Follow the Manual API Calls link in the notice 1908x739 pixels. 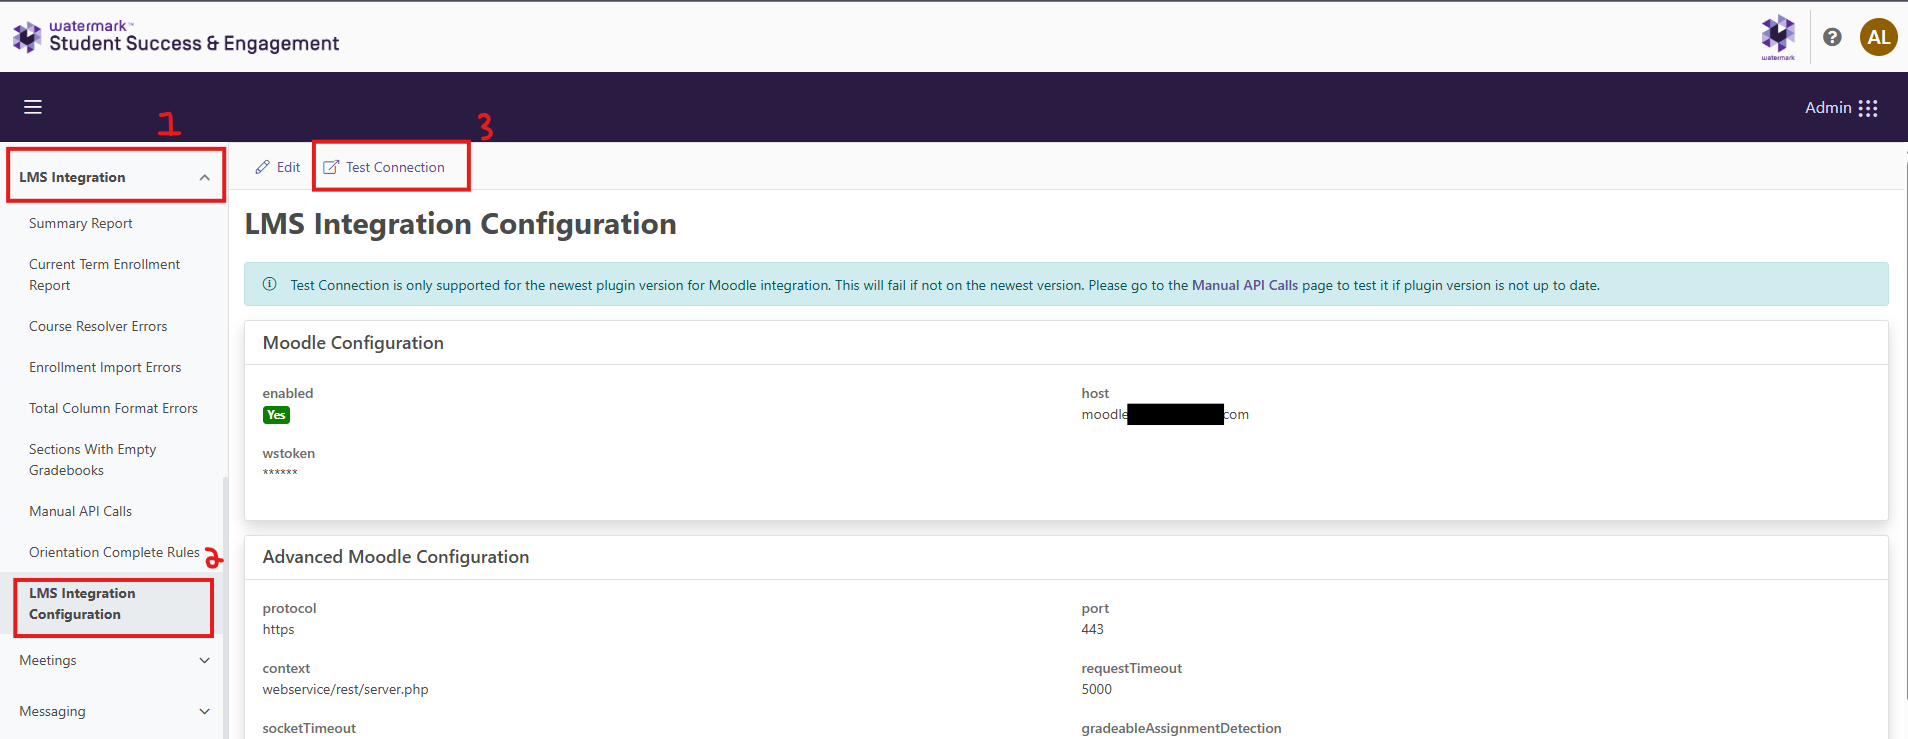point(1245,285)
